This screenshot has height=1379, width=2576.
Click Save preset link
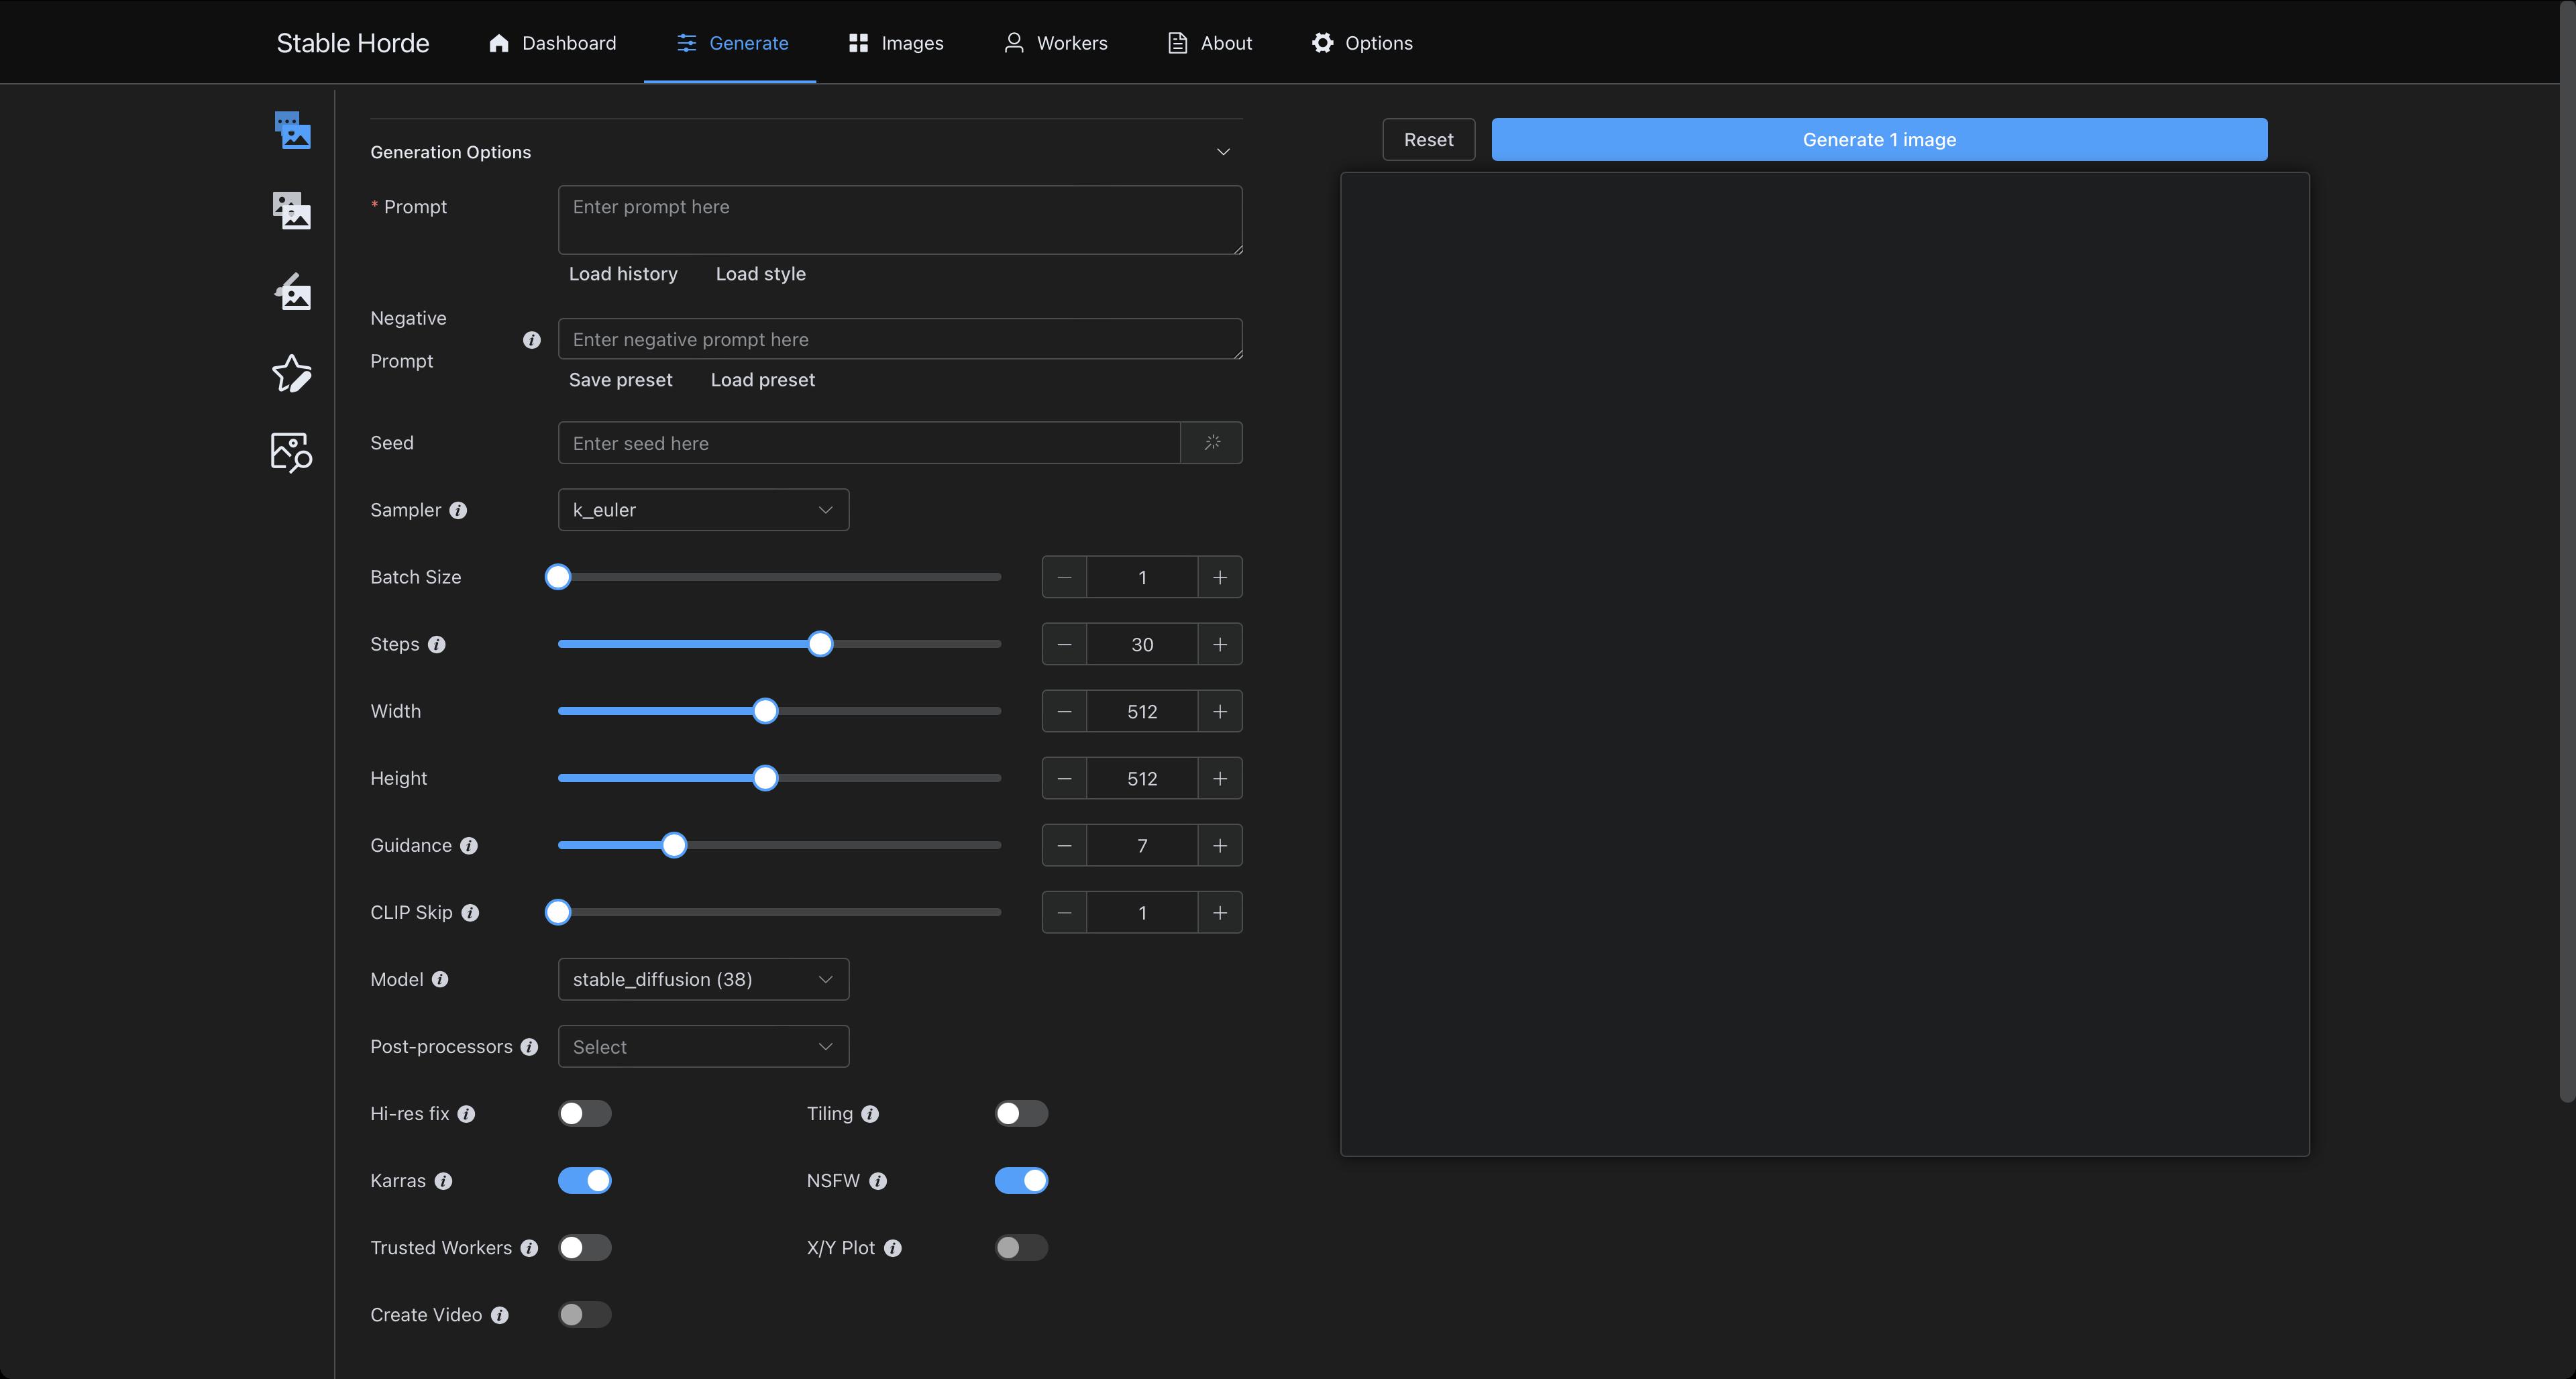(621, 380)
